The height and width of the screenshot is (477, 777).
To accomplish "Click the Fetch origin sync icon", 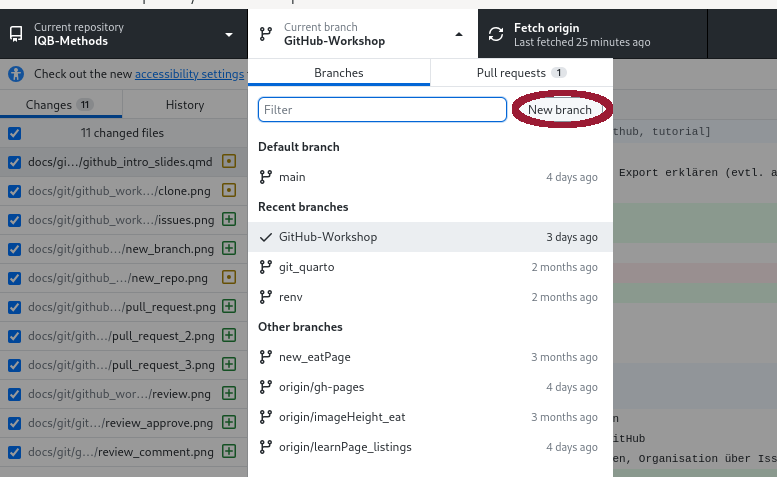I will pyautogui.click(x=496, y=35).
